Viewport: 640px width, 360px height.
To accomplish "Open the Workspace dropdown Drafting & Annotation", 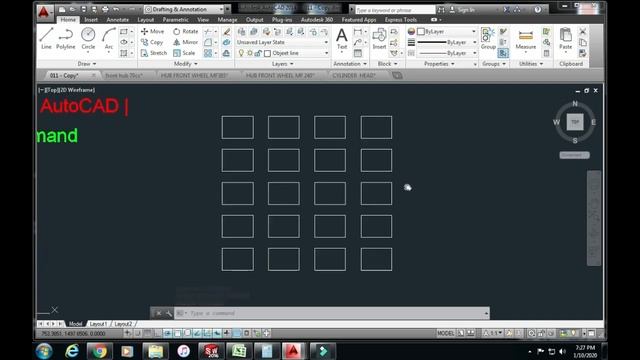I will point(184,9).
